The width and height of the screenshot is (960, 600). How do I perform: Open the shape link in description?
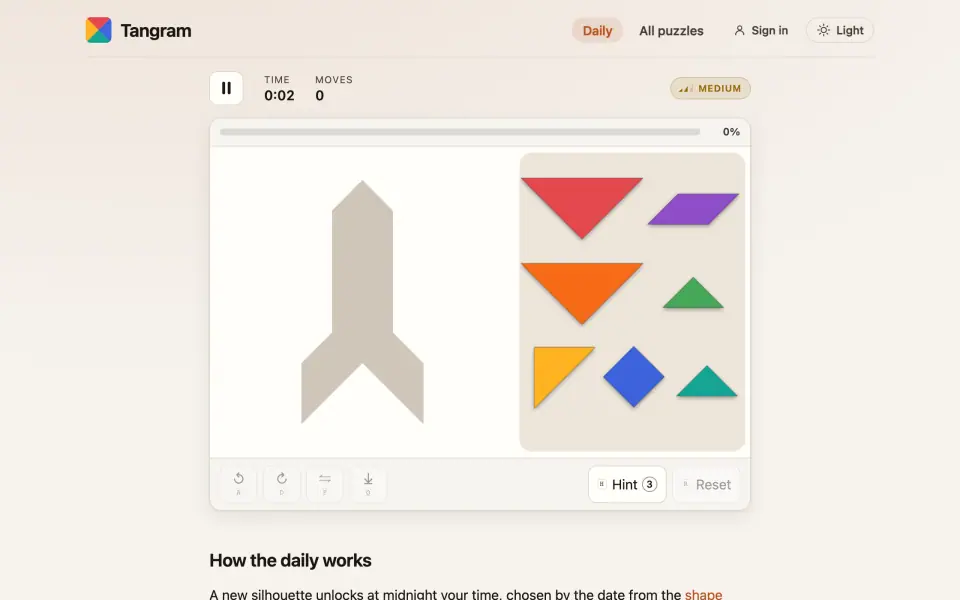(703, 594)
